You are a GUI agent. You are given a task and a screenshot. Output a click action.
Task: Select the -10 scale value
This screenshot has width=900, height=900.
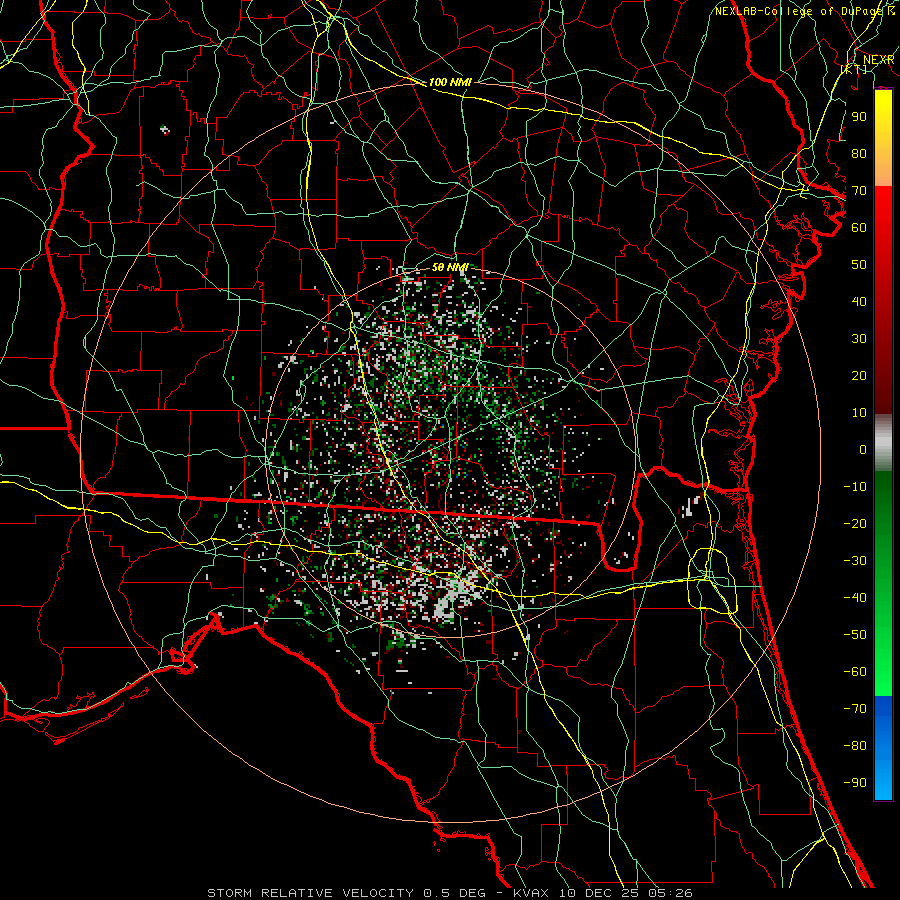pos(855,487)
